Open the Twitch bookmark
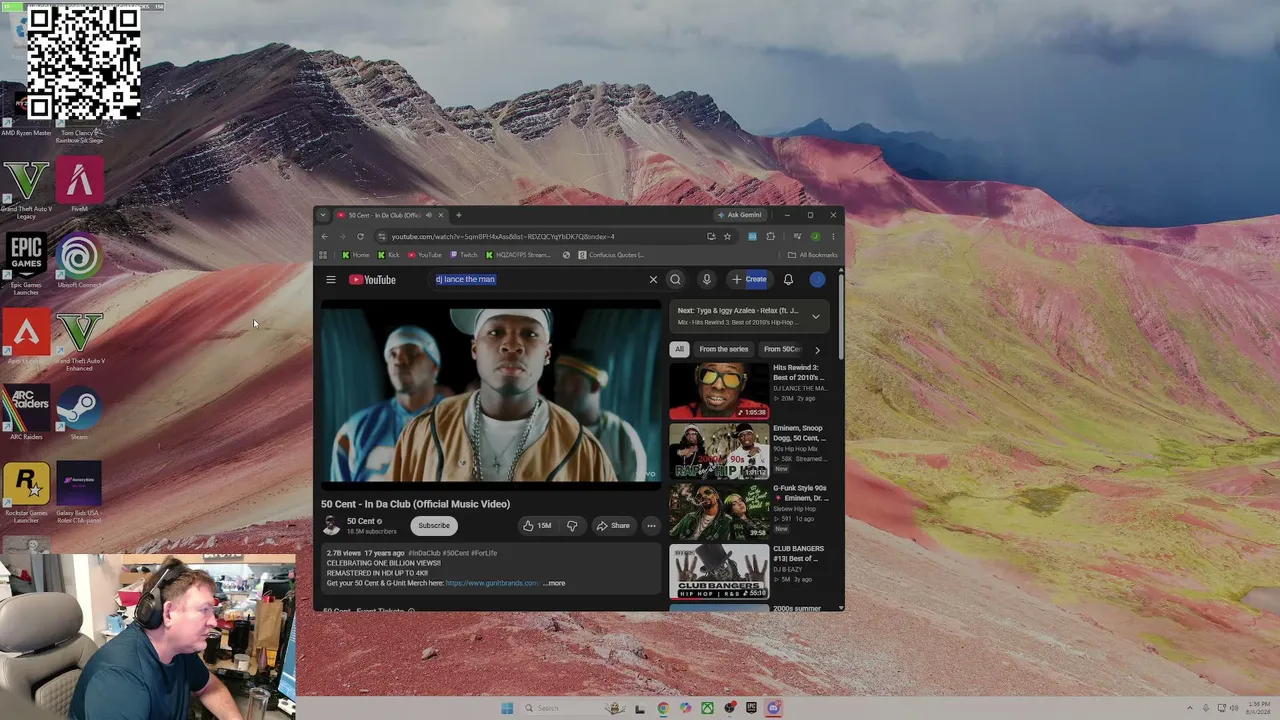1280x720 pixels. coord(464,255)
